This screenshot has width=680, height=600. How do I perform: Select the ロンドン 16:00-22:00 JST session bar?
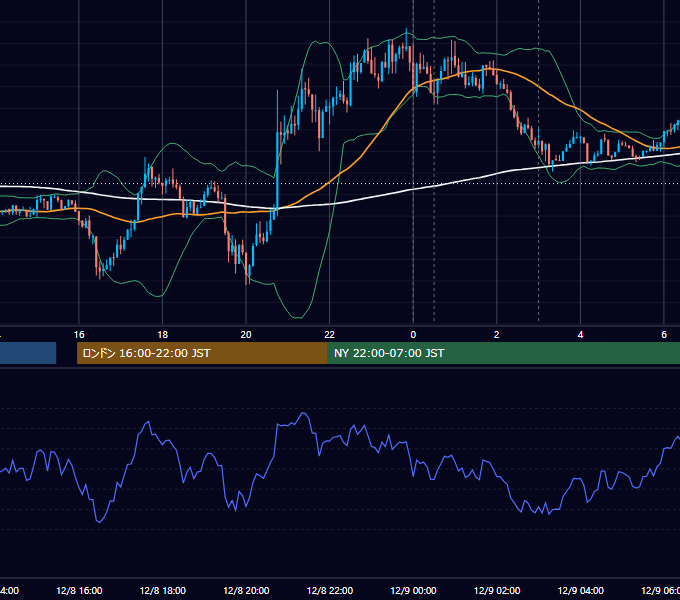[202, 353]
